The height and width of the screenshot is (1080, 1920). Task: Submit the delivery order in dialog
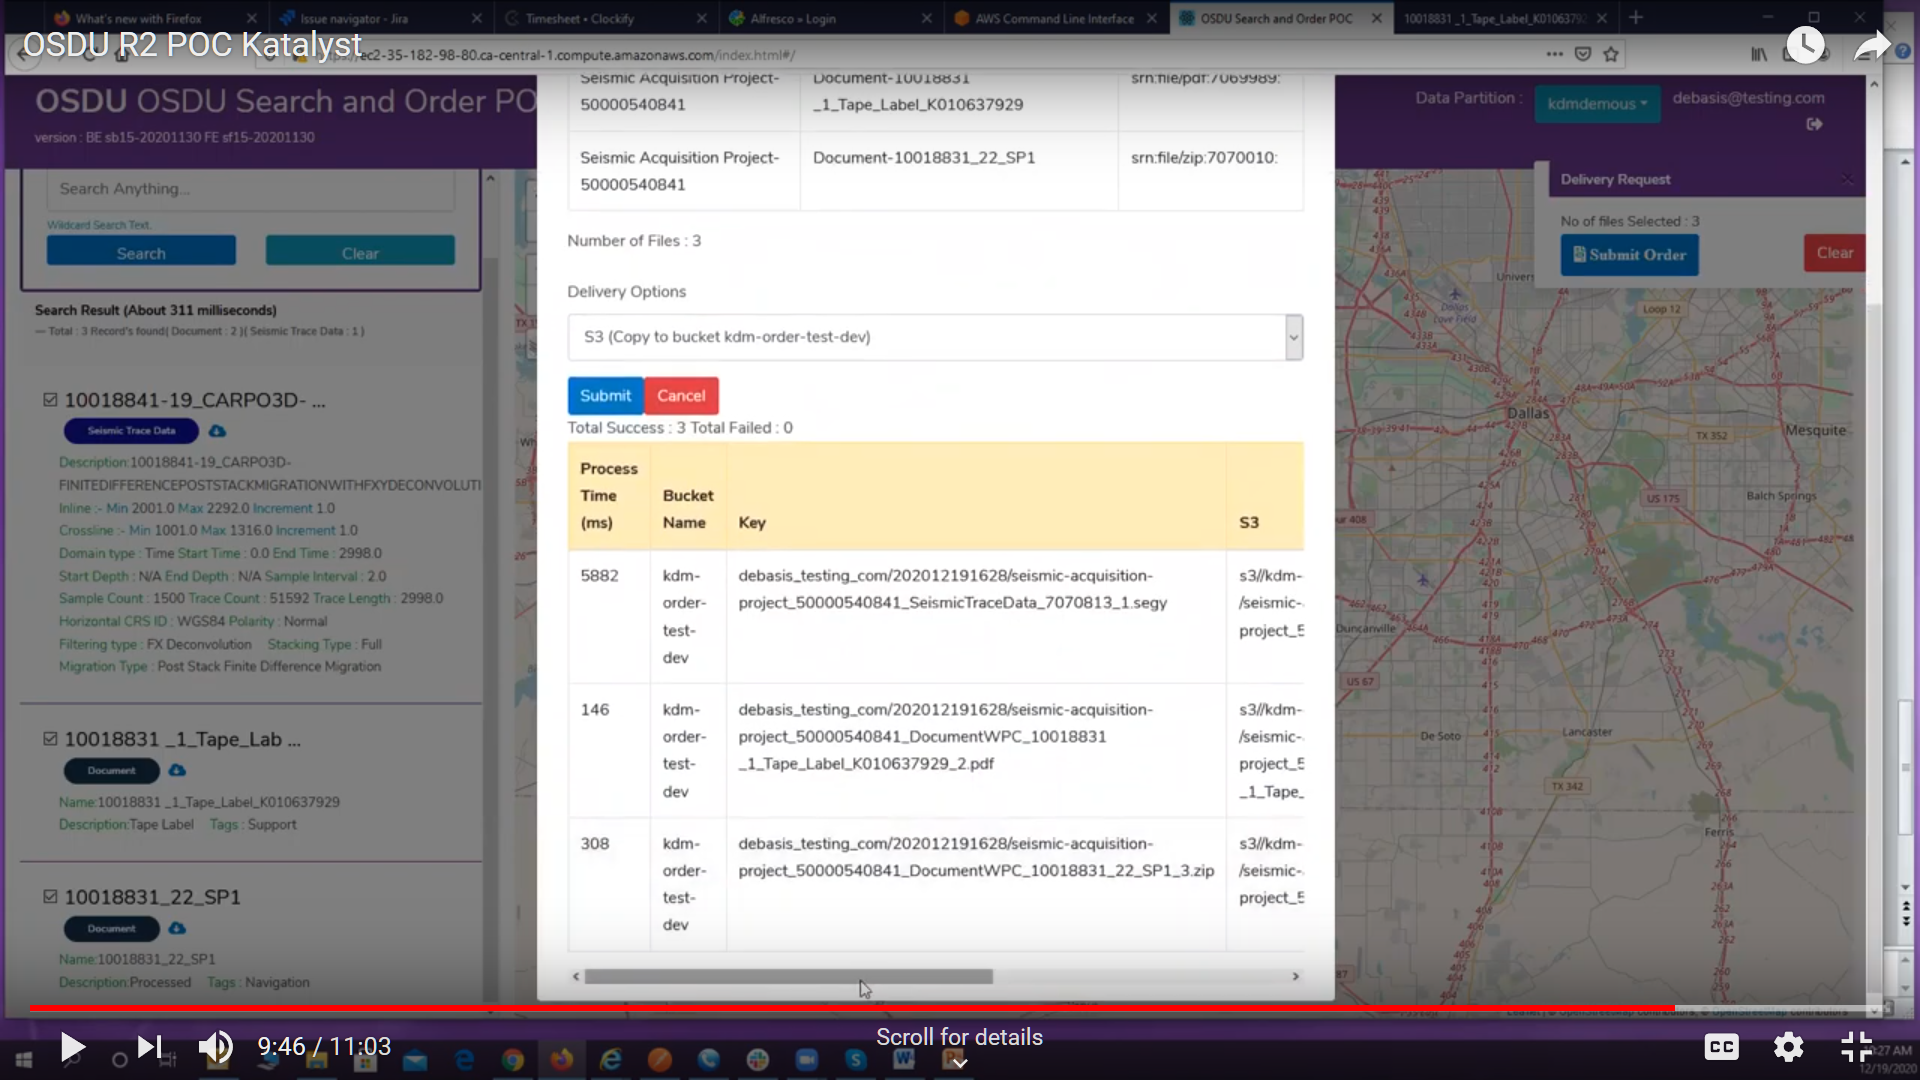point(605,396)
